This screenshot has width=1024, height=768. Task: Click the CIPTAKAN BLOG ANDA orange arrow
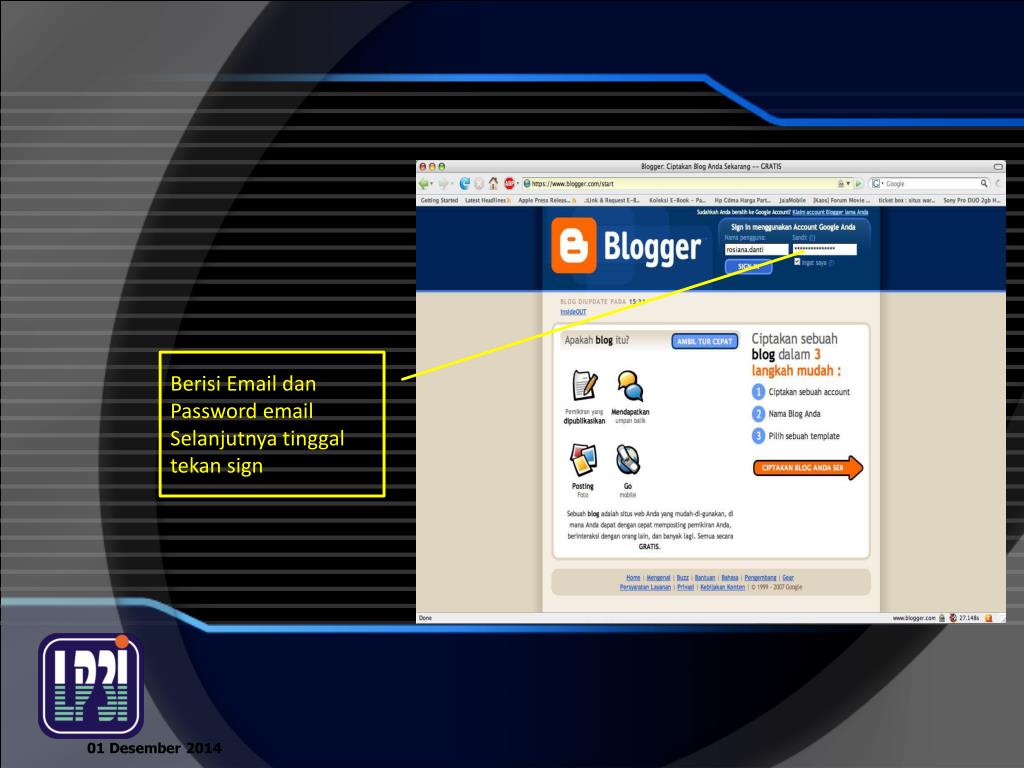point(808,468)
